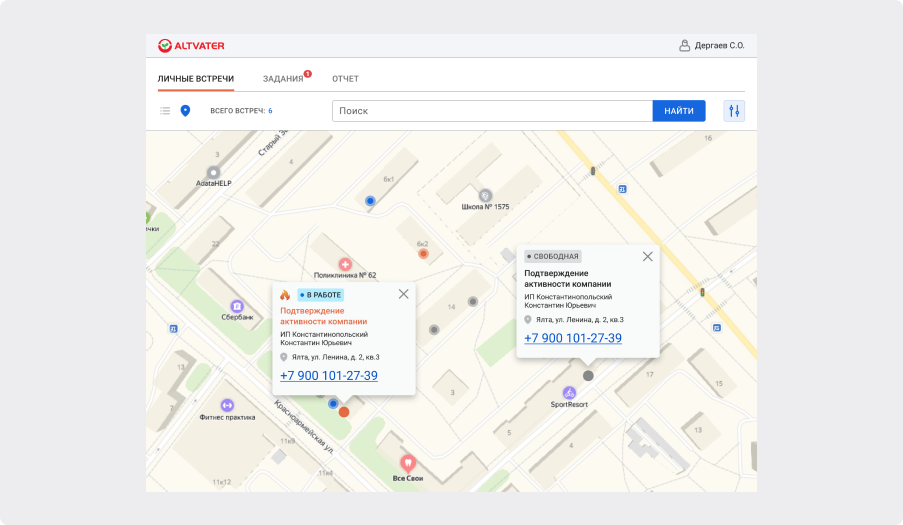Click the SportResort marker

tap(569, 393)
